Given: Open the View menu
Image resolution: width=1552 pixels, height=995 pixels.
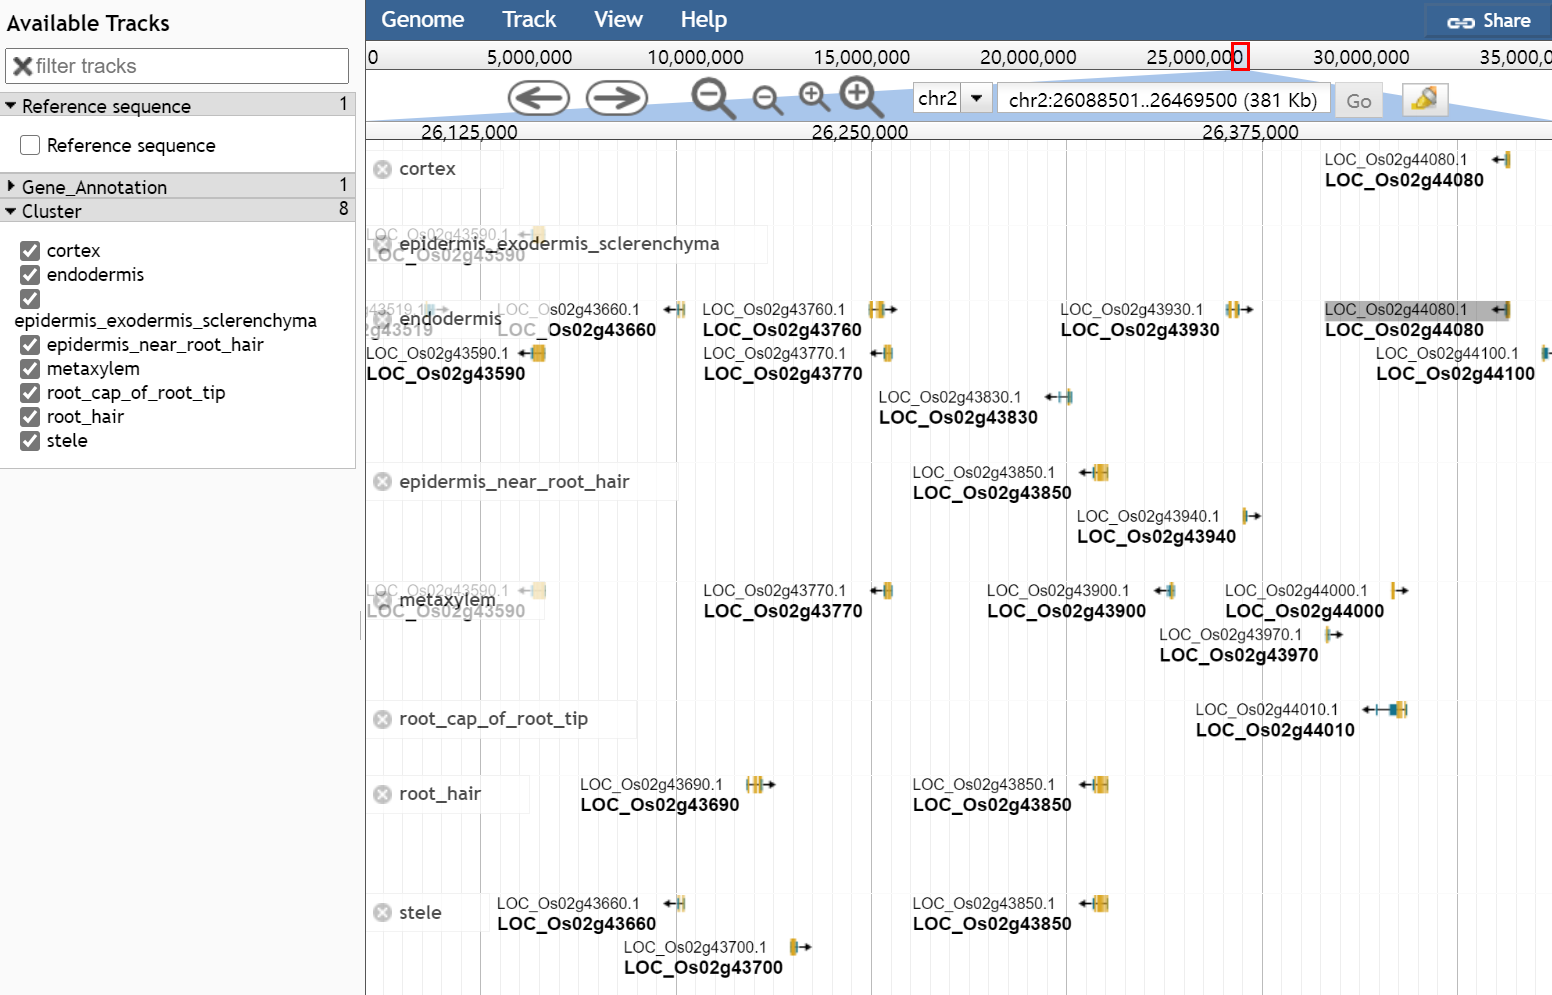Looking at the screenshot, I should (618, 19).
